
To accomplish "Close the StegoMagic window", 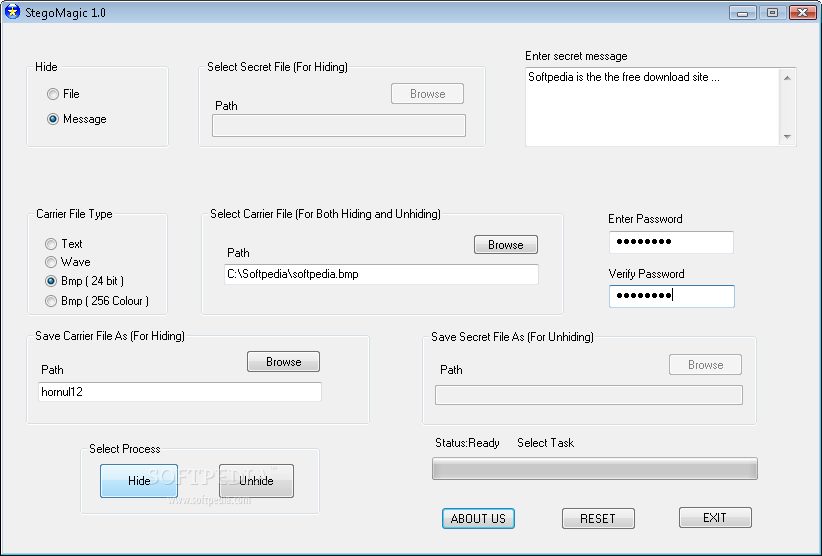I will tap(802, 13).
